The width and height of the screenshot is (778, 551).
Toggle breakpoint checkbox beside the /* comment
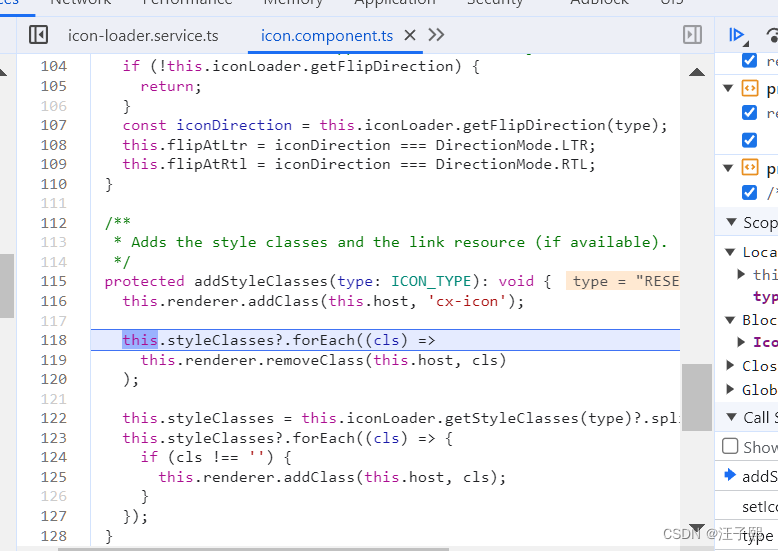coord(749,193)
